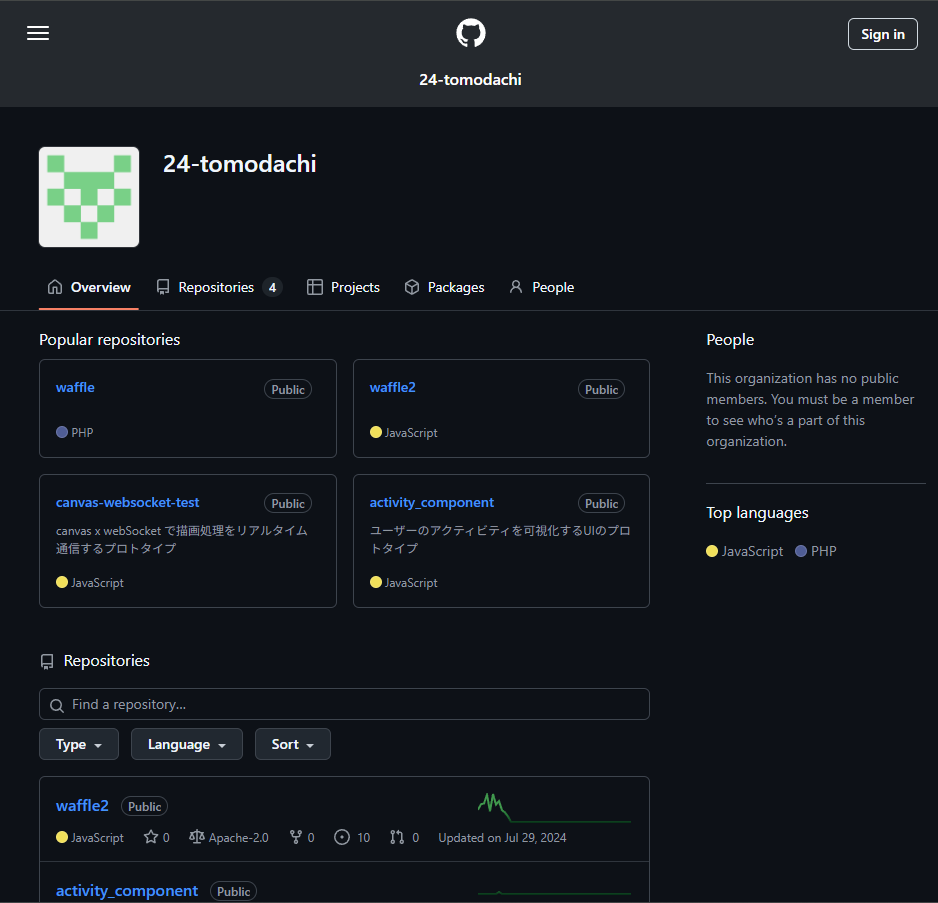Click the Overview home icon
Screen dimensions: 938x903
[55, 287]
